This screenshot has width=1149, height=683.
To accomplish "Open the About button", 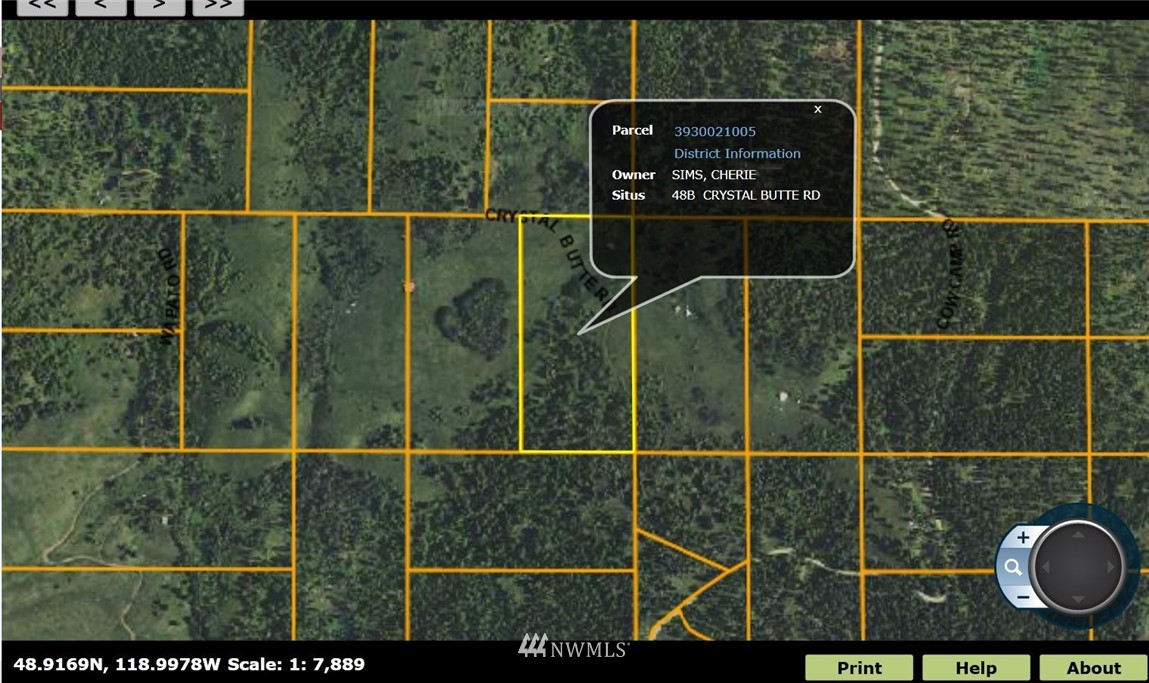I will point(1093,668).
